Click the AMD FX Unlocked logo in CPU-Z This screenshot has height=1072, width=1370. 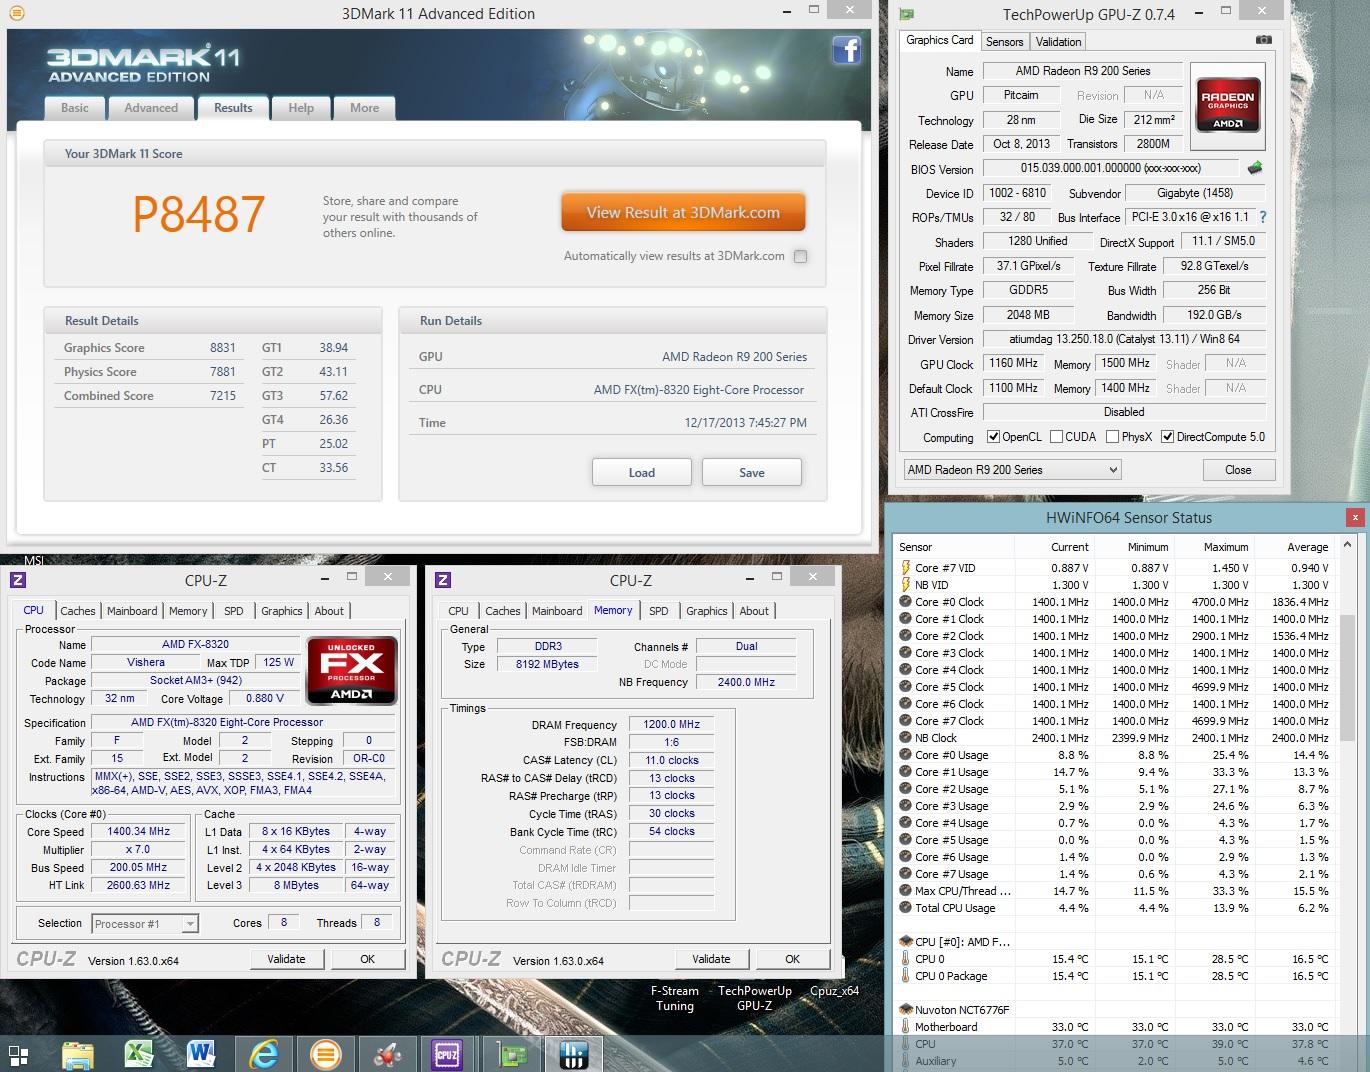(x=352, y=670)
